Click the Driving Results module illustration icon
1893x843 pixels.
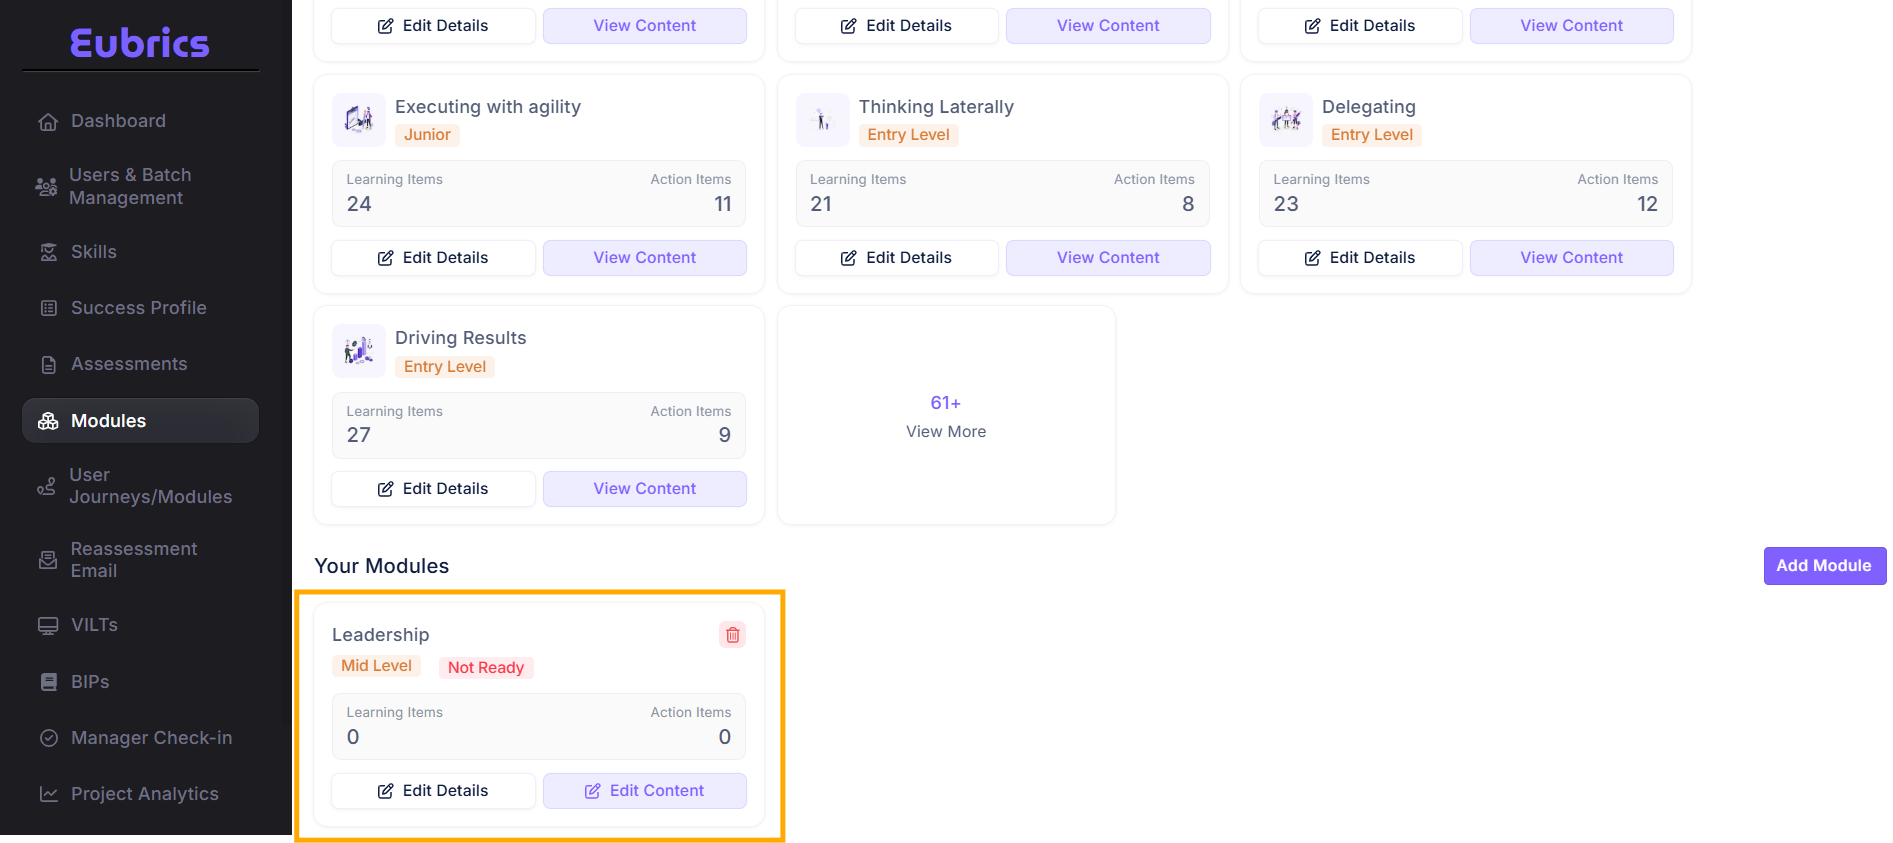pos(358,351)
